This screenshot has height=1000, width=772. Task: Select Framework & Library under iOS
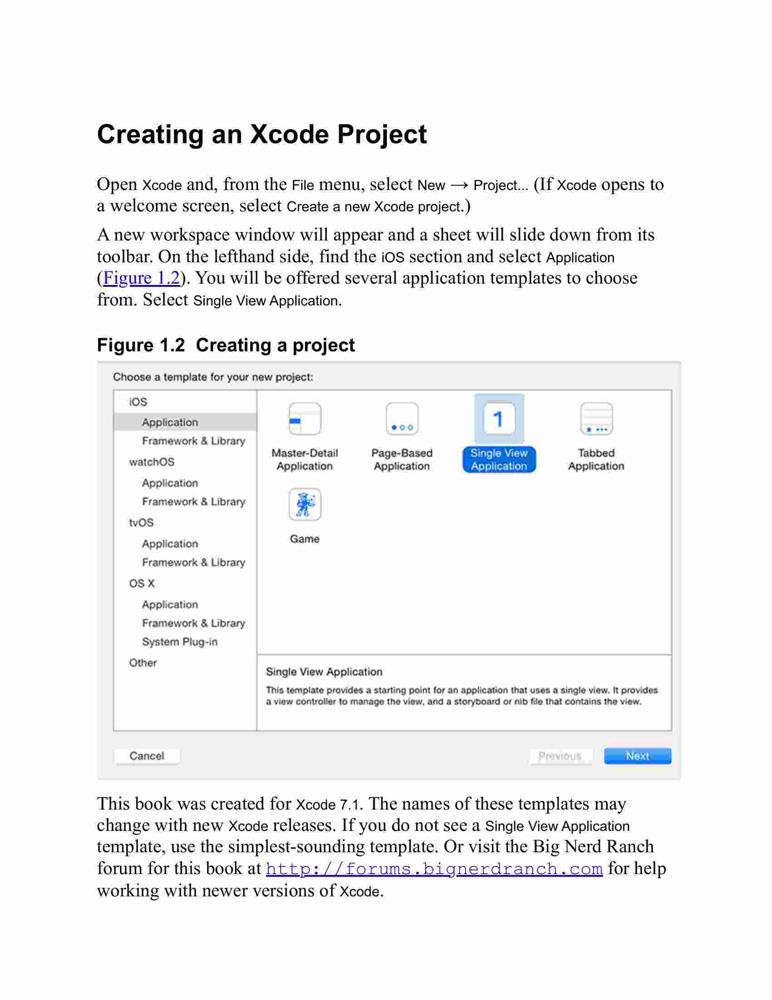pyautogui.click(x=193, y=441)
